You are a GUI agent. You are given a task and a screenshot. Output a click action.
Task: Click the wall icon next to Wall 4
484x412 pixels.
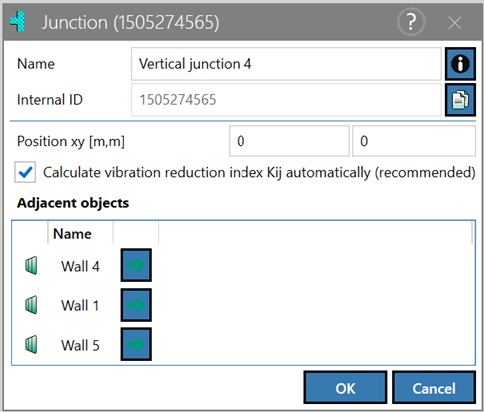[x=31, y=266]
